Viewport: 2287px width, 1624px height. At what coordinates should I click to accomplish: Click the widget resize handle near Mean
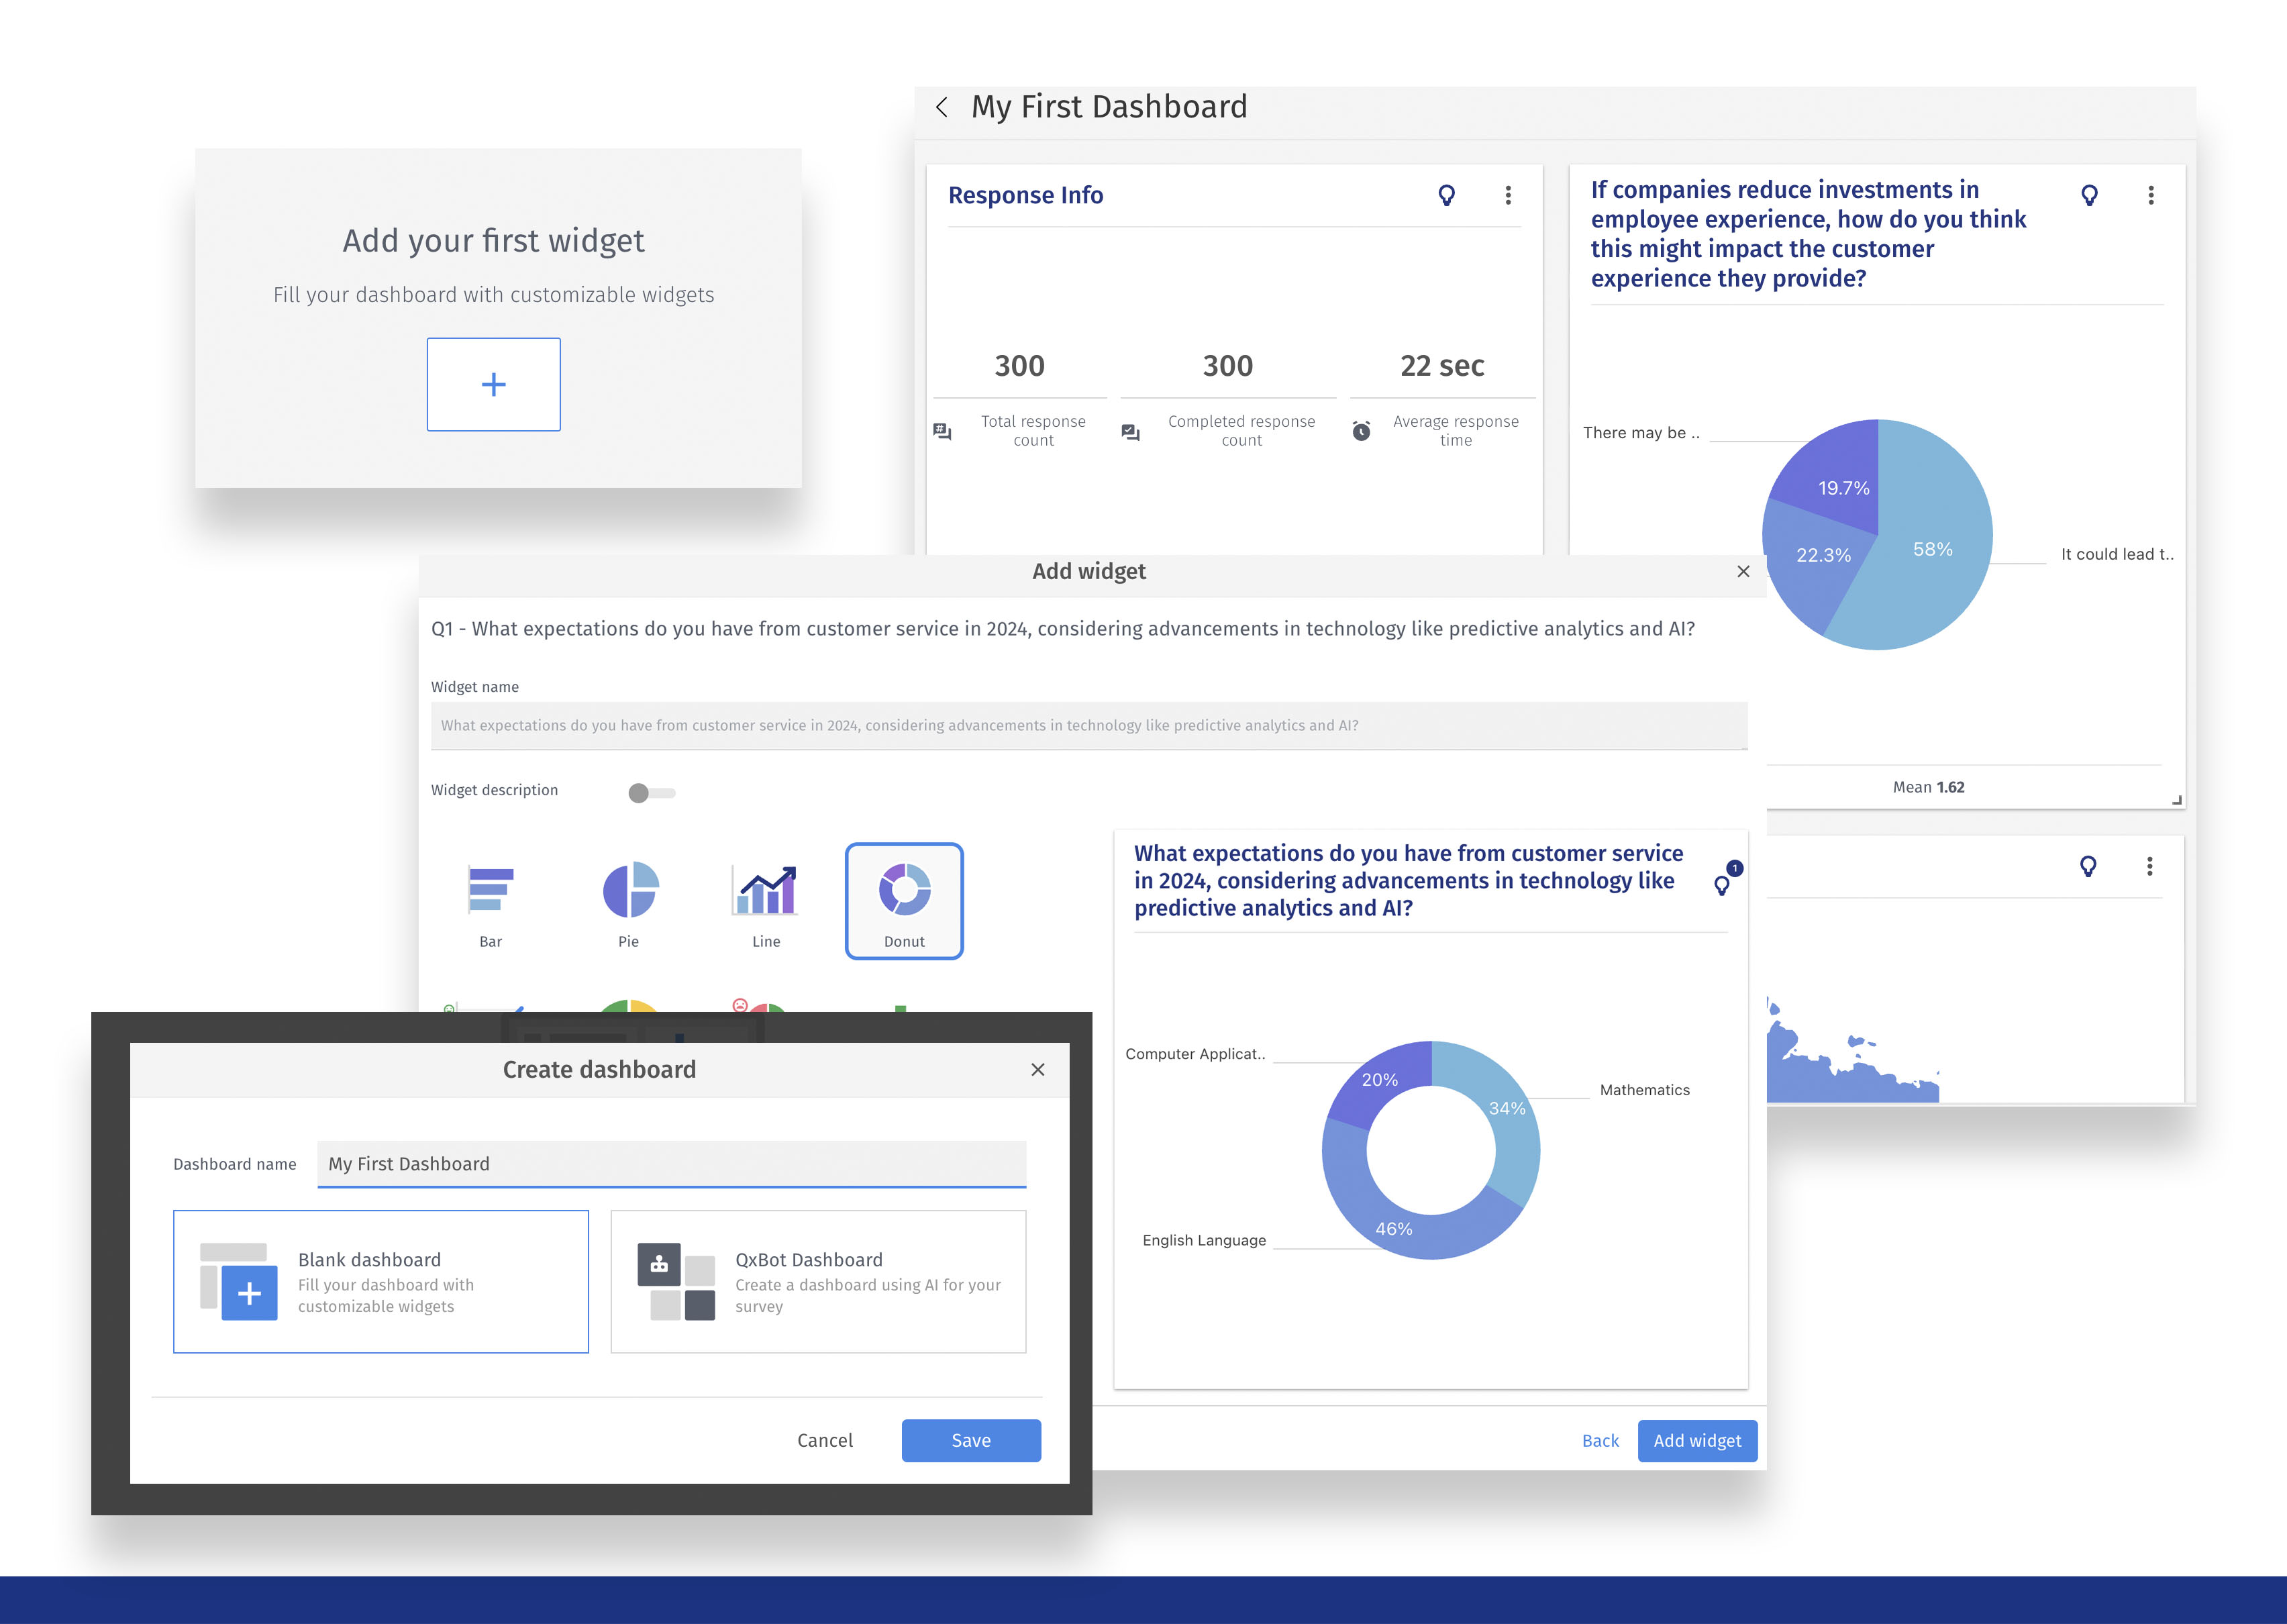2176,799
